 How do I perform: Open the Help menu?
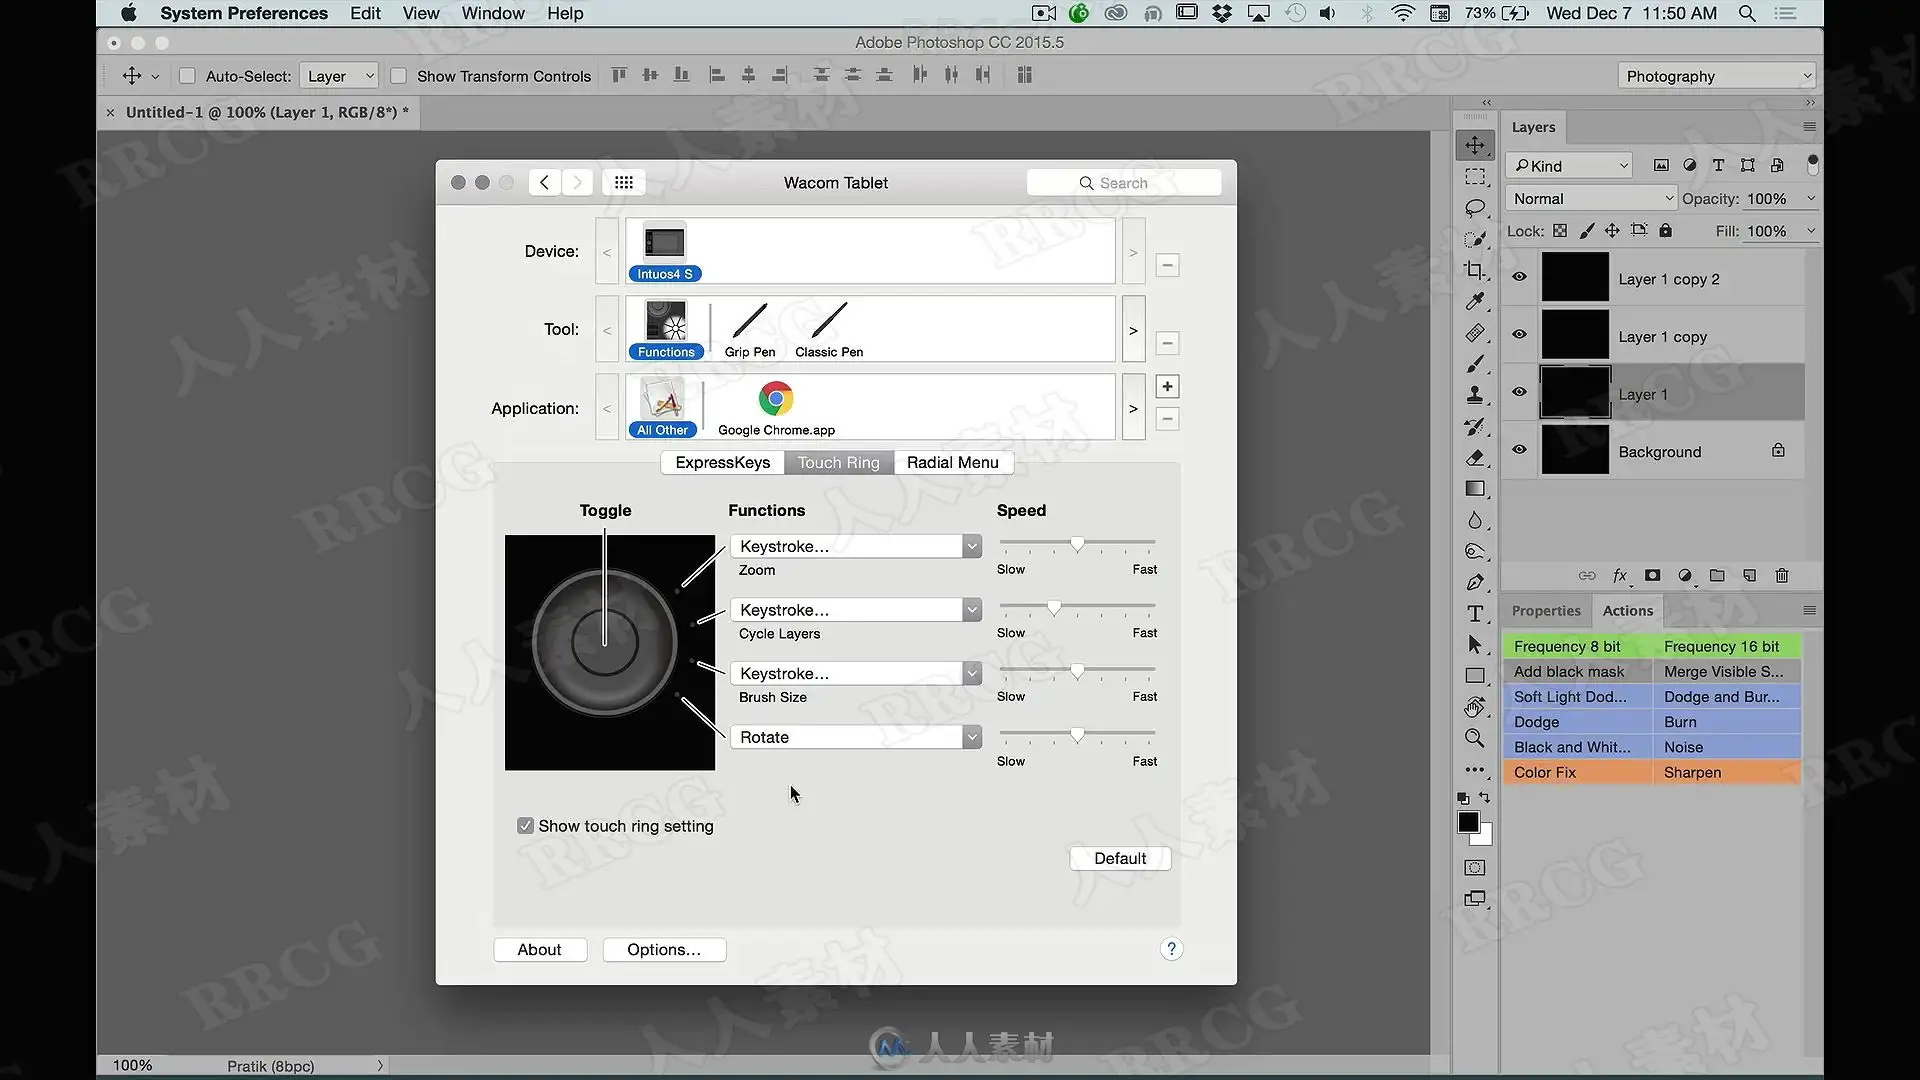565,13
